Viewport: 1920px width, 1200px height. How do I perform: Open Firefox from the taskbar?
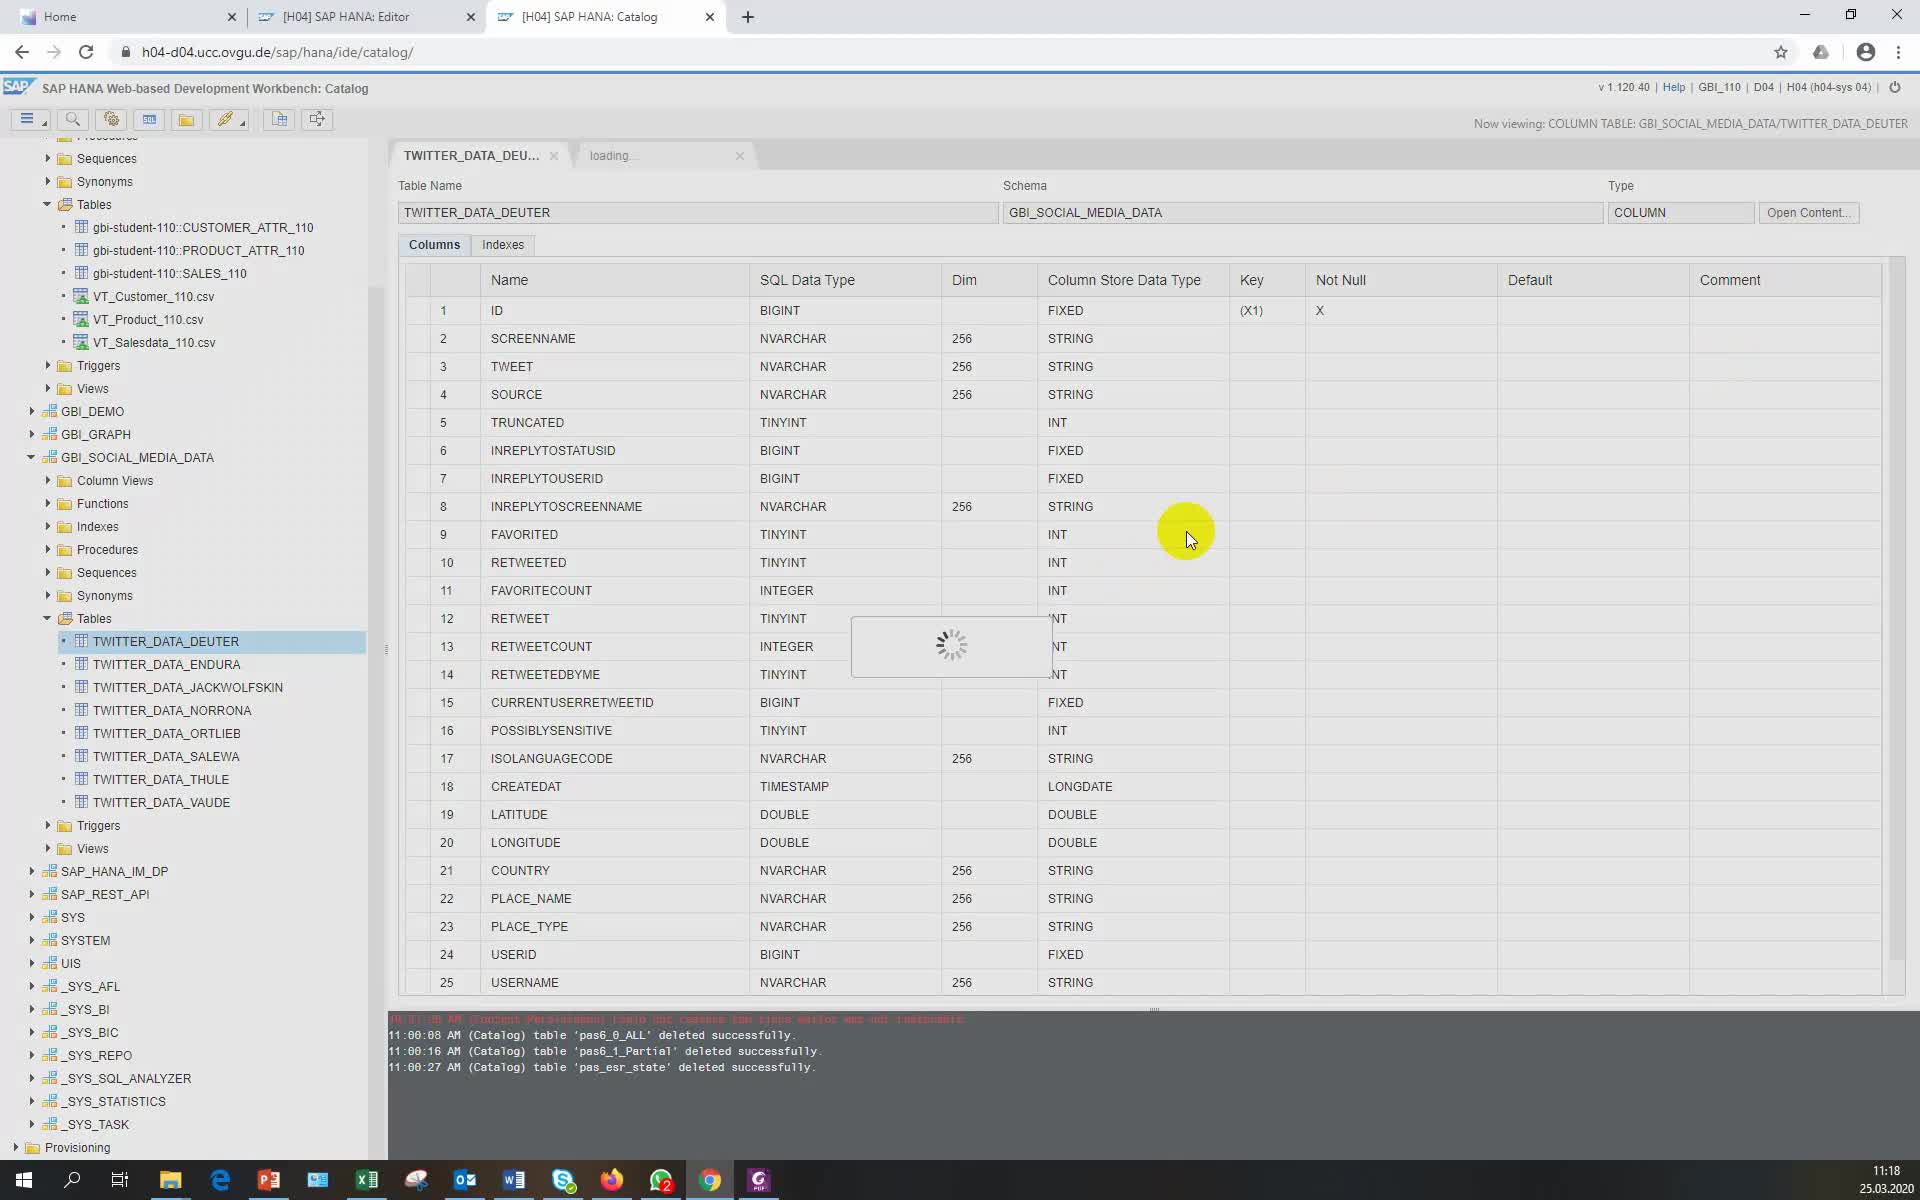point(612,1180)
